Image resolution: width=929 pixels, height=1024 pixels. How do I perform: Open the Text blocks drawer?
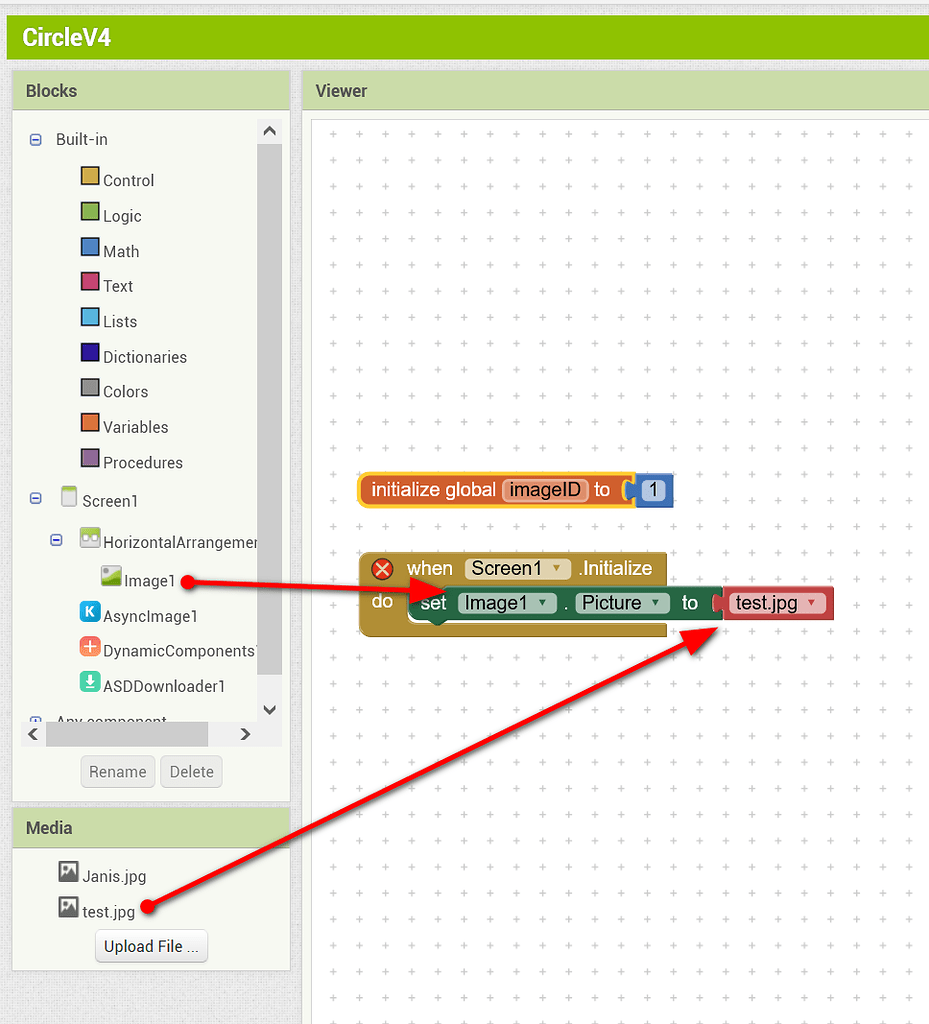(118, 285)
